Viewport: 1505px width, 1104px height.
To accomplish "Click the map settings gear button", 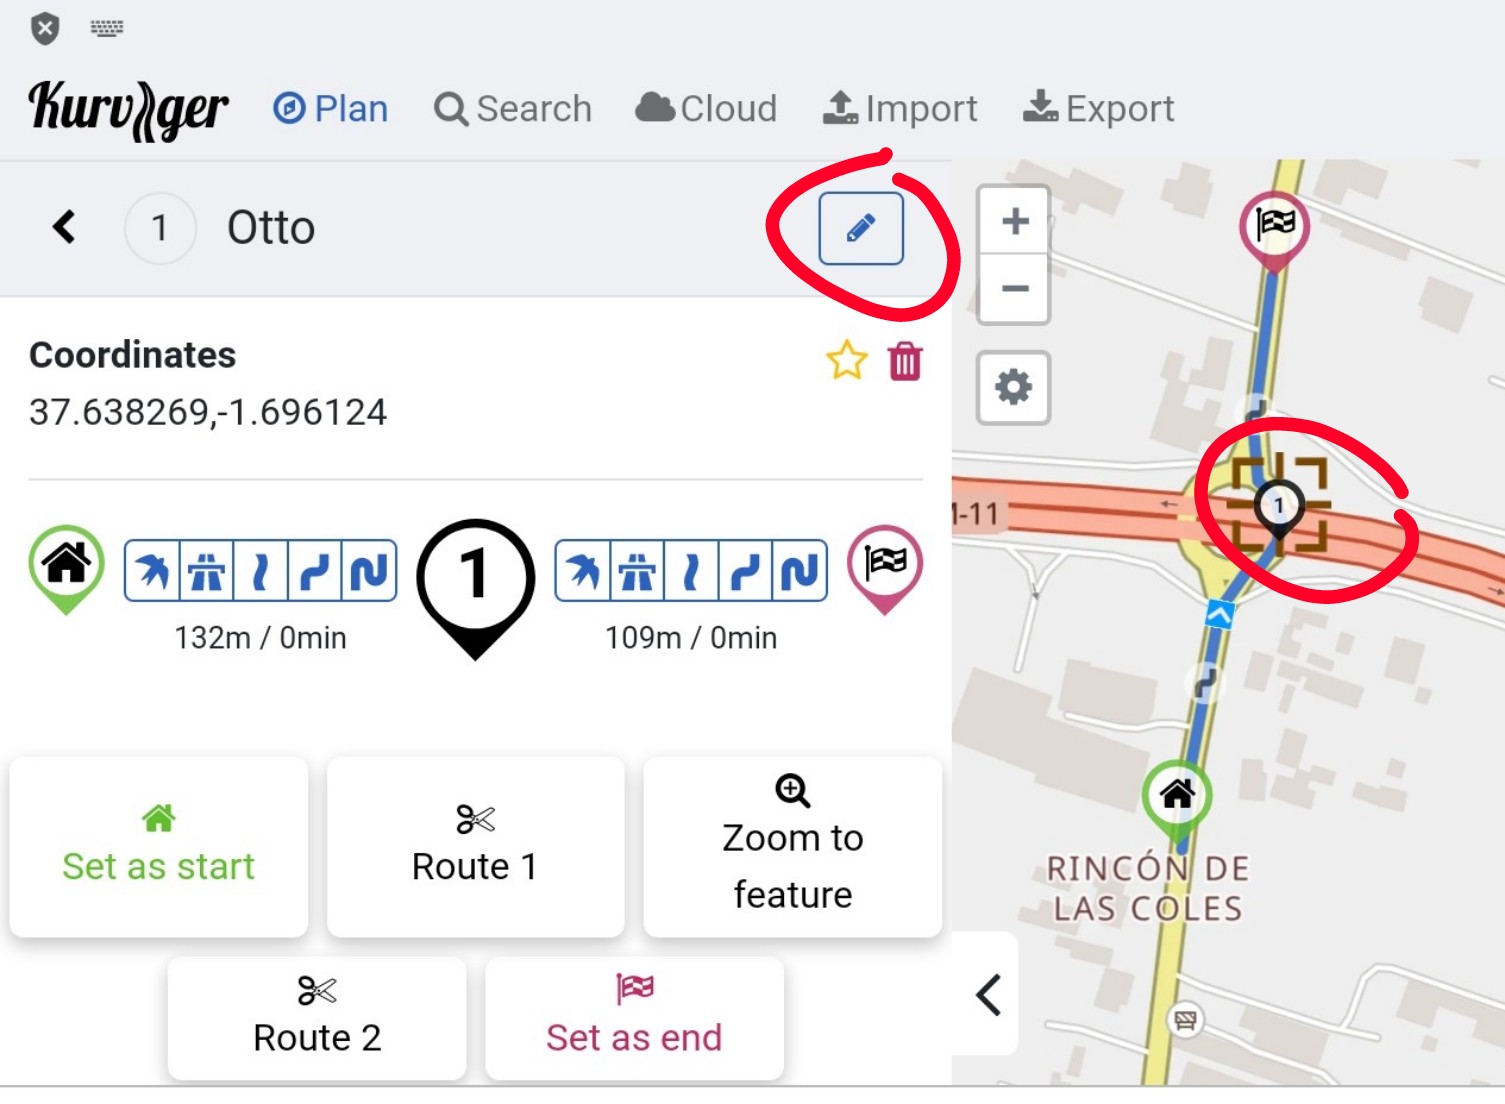I will (x=1013, y=387).
